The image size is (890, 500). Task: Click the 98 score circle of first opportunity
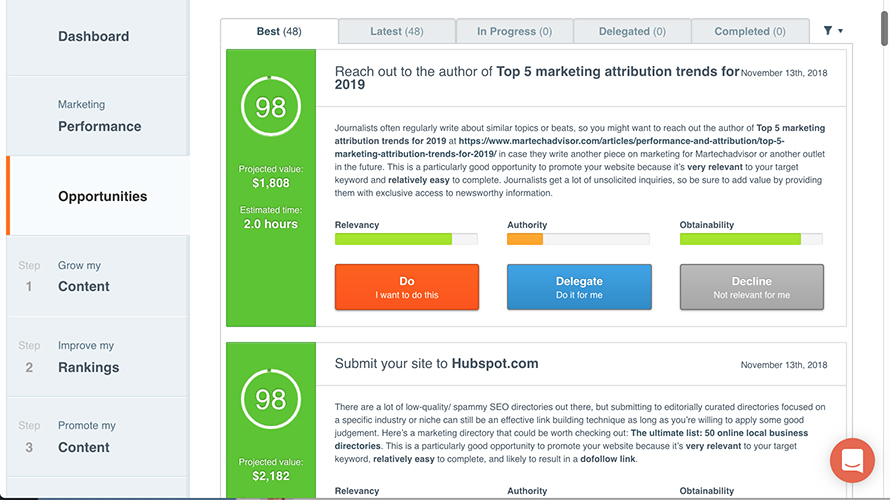click(x=270, y=107)
